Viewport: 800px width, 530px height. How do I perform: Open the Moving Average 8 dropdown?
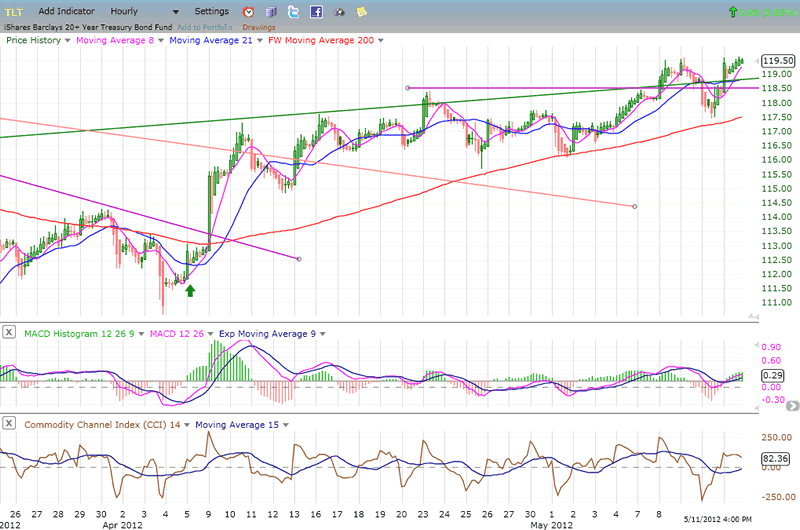(x=162, y=40)
